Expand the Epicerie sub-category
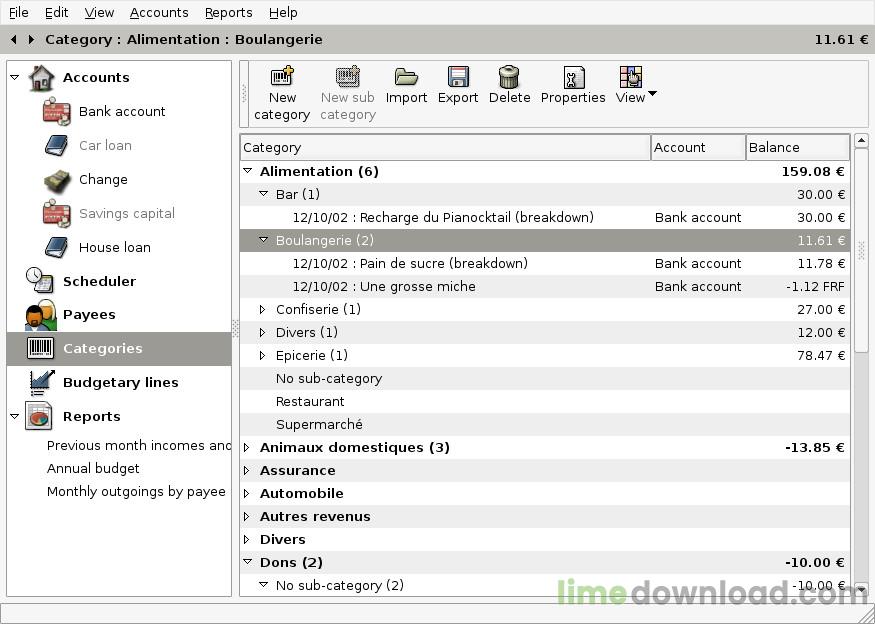Image resolution: width=875 pixels, height=624 pixels. (x=262, y=355)
